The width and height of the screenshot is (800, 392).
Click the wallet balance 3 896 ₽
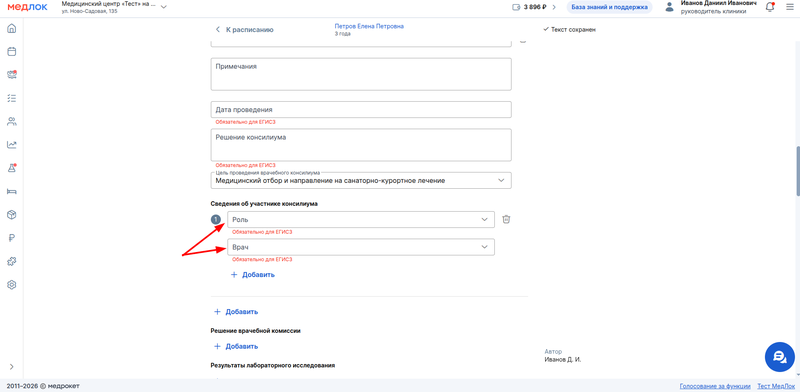click(529, 7)
